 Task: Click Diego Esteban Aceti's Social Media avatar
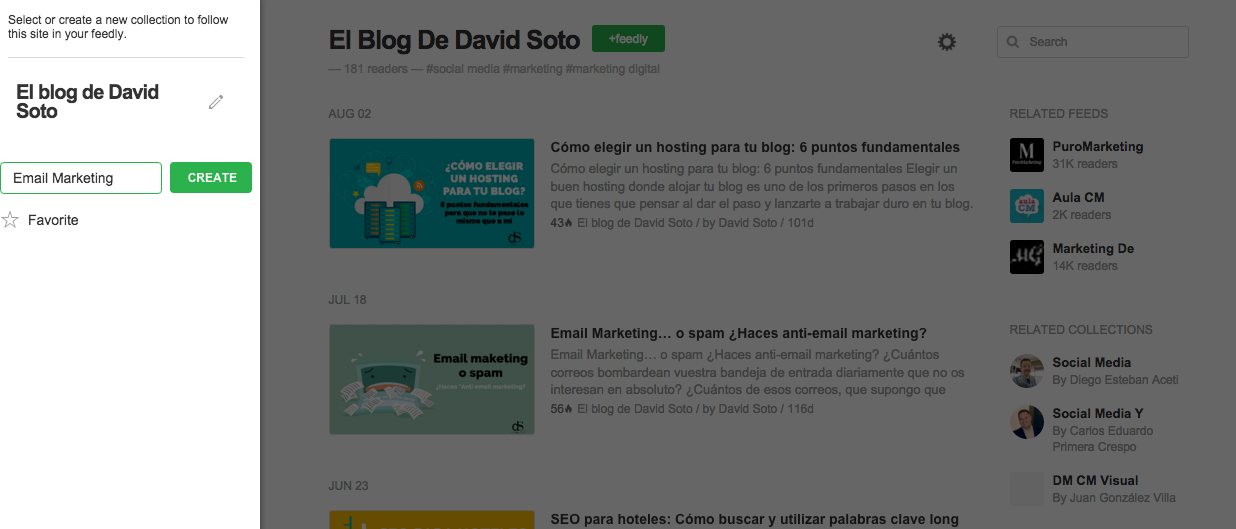coord(1027,371)
